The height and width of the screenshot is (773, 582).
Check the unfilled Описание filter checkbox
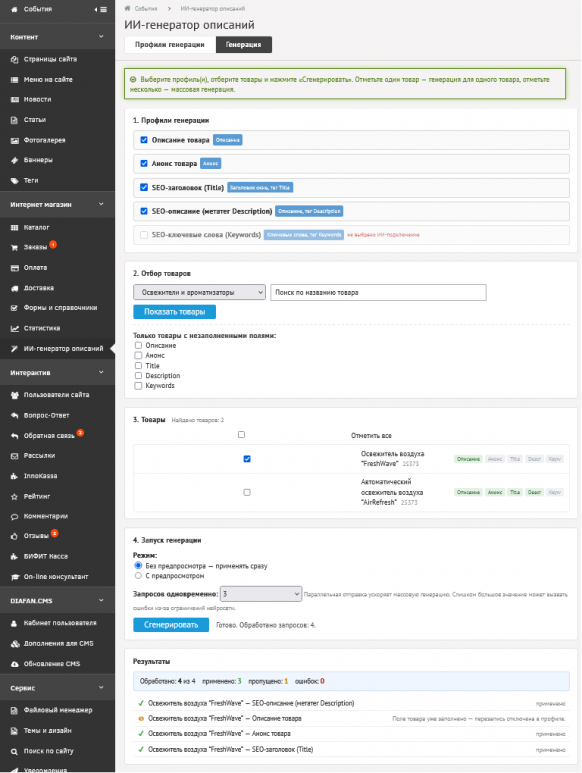pos(138,346)
